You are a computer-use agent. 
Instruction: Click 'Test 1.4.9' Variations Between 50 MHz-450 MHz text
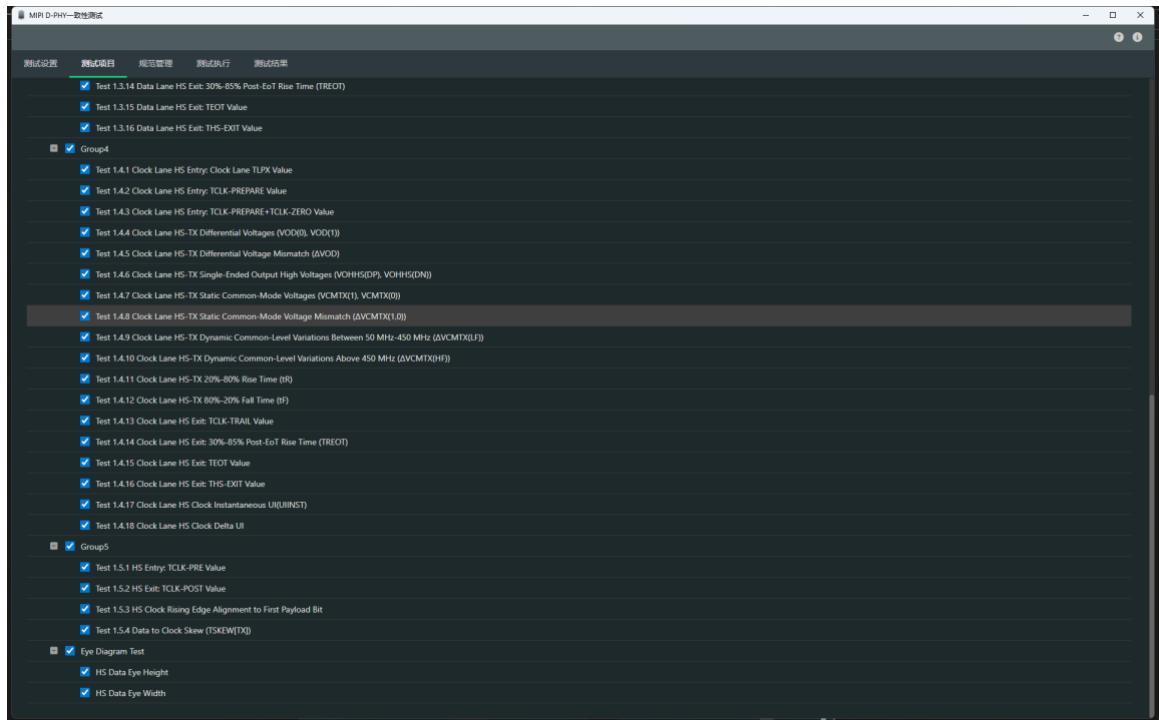pos(289,337)
